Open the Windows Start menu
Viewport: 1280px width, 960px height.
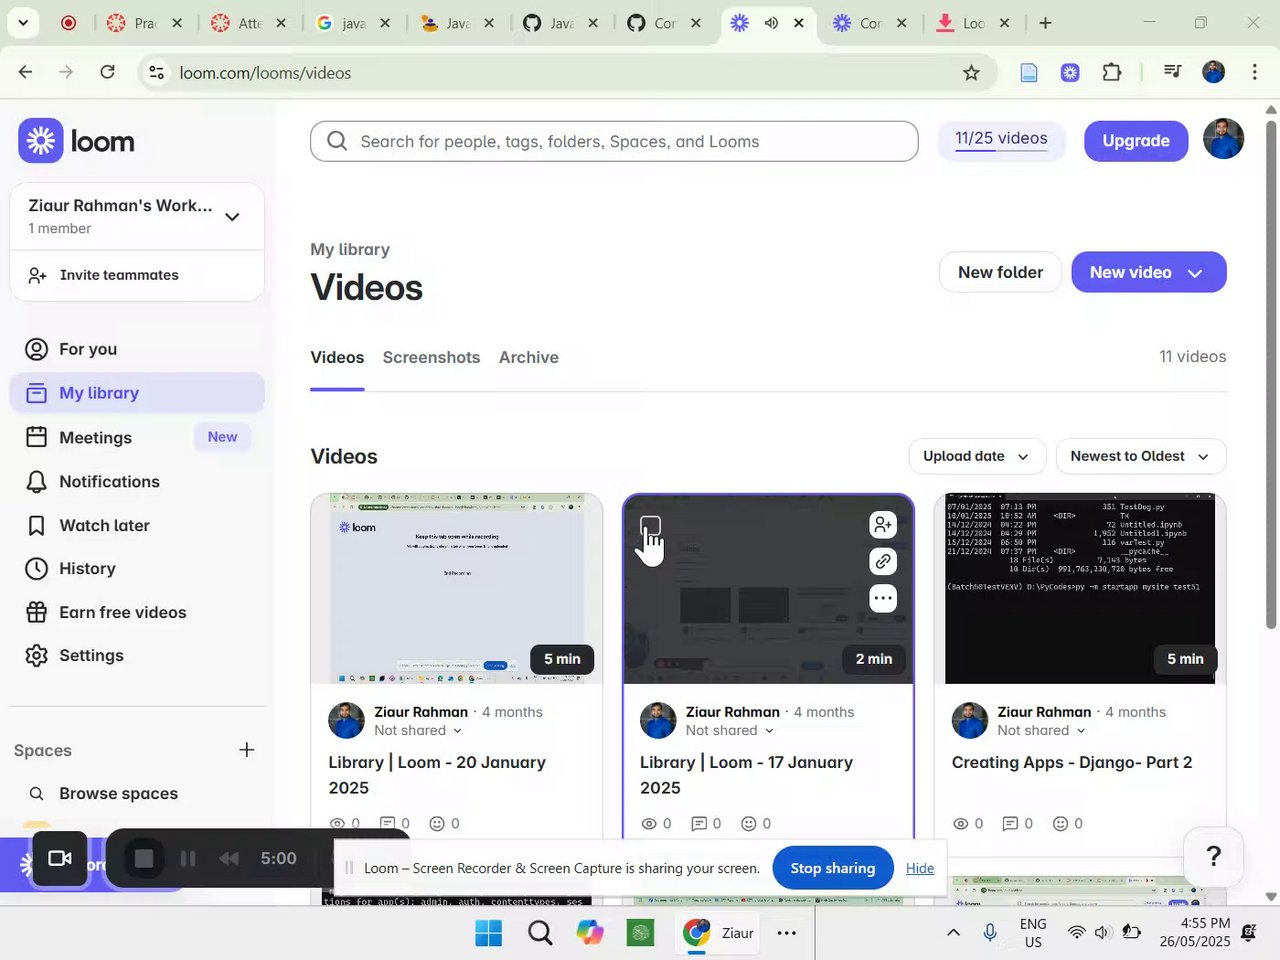click(488, 933)
